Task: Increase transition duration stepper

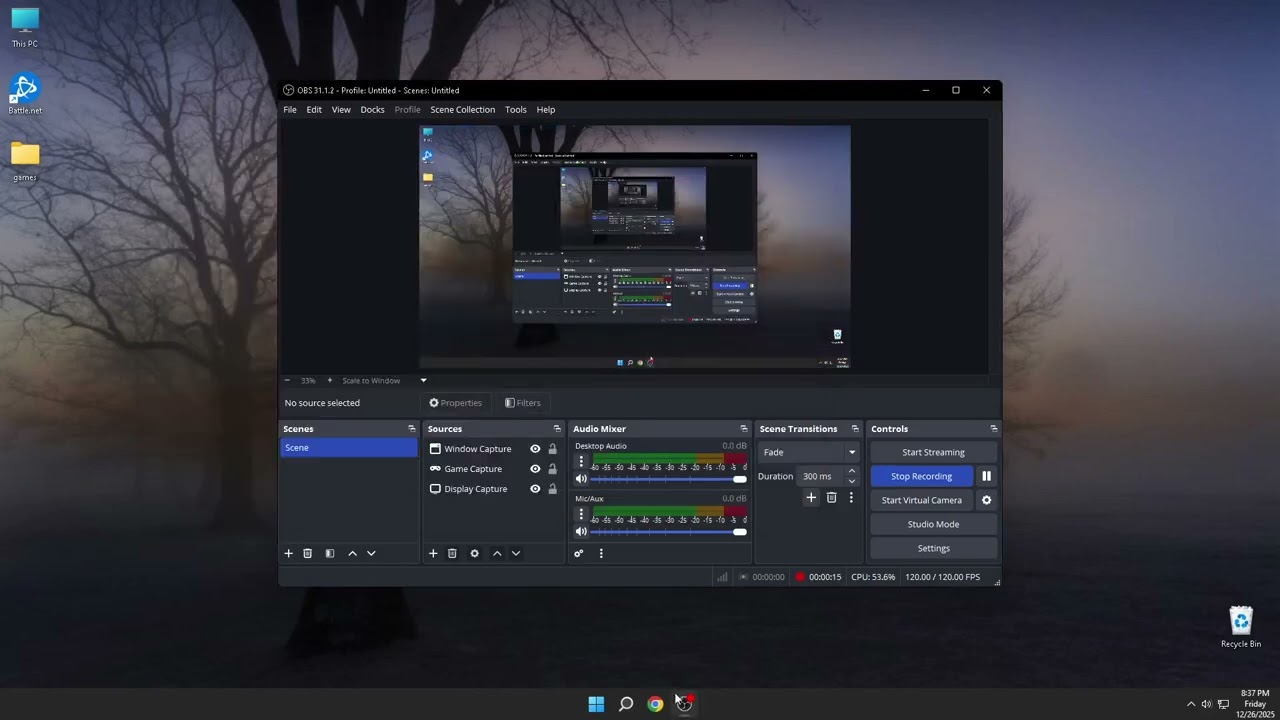Action: [852, 471]
